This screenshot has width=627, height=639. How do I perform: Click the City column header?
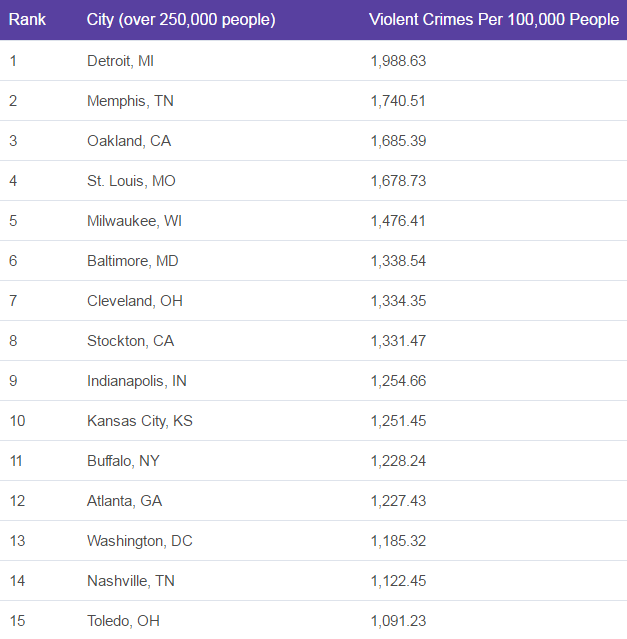point(181,20)
